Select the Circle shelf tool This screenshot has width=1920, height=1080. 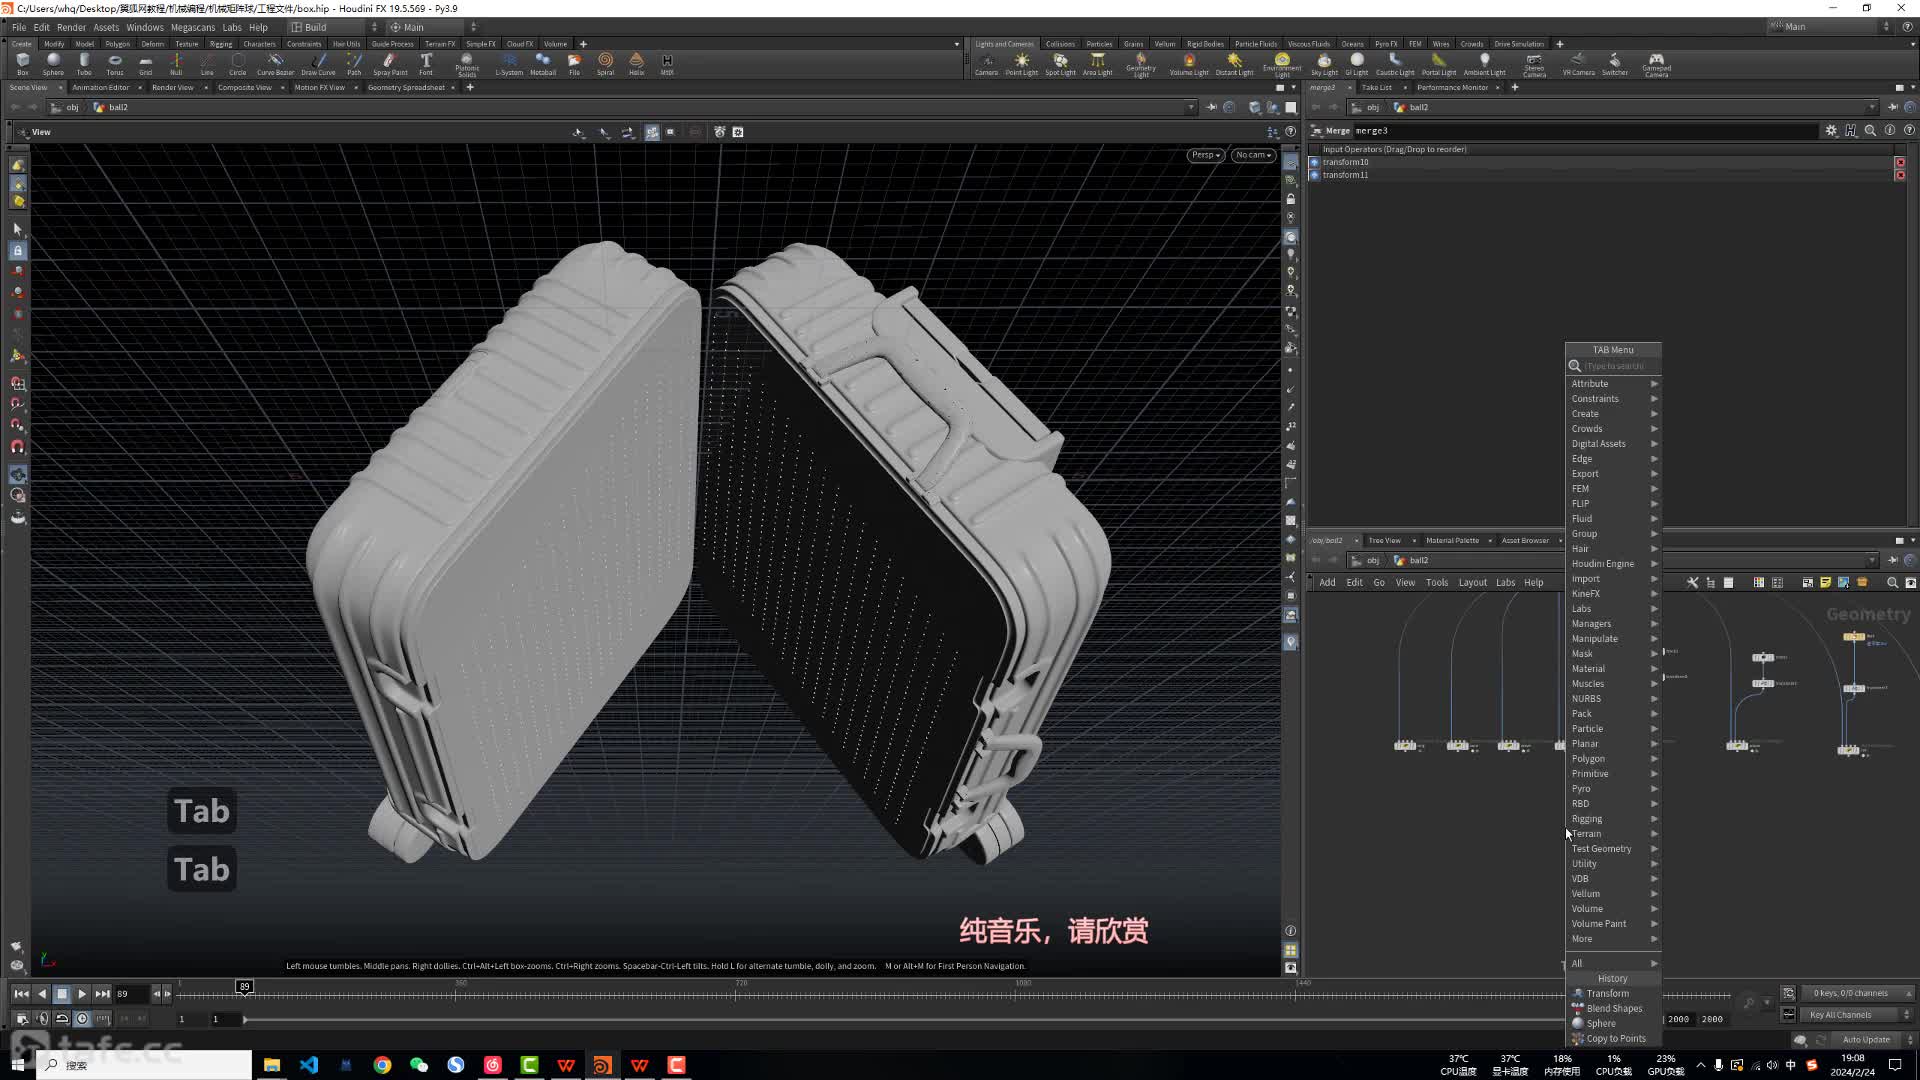coord(238,64)
